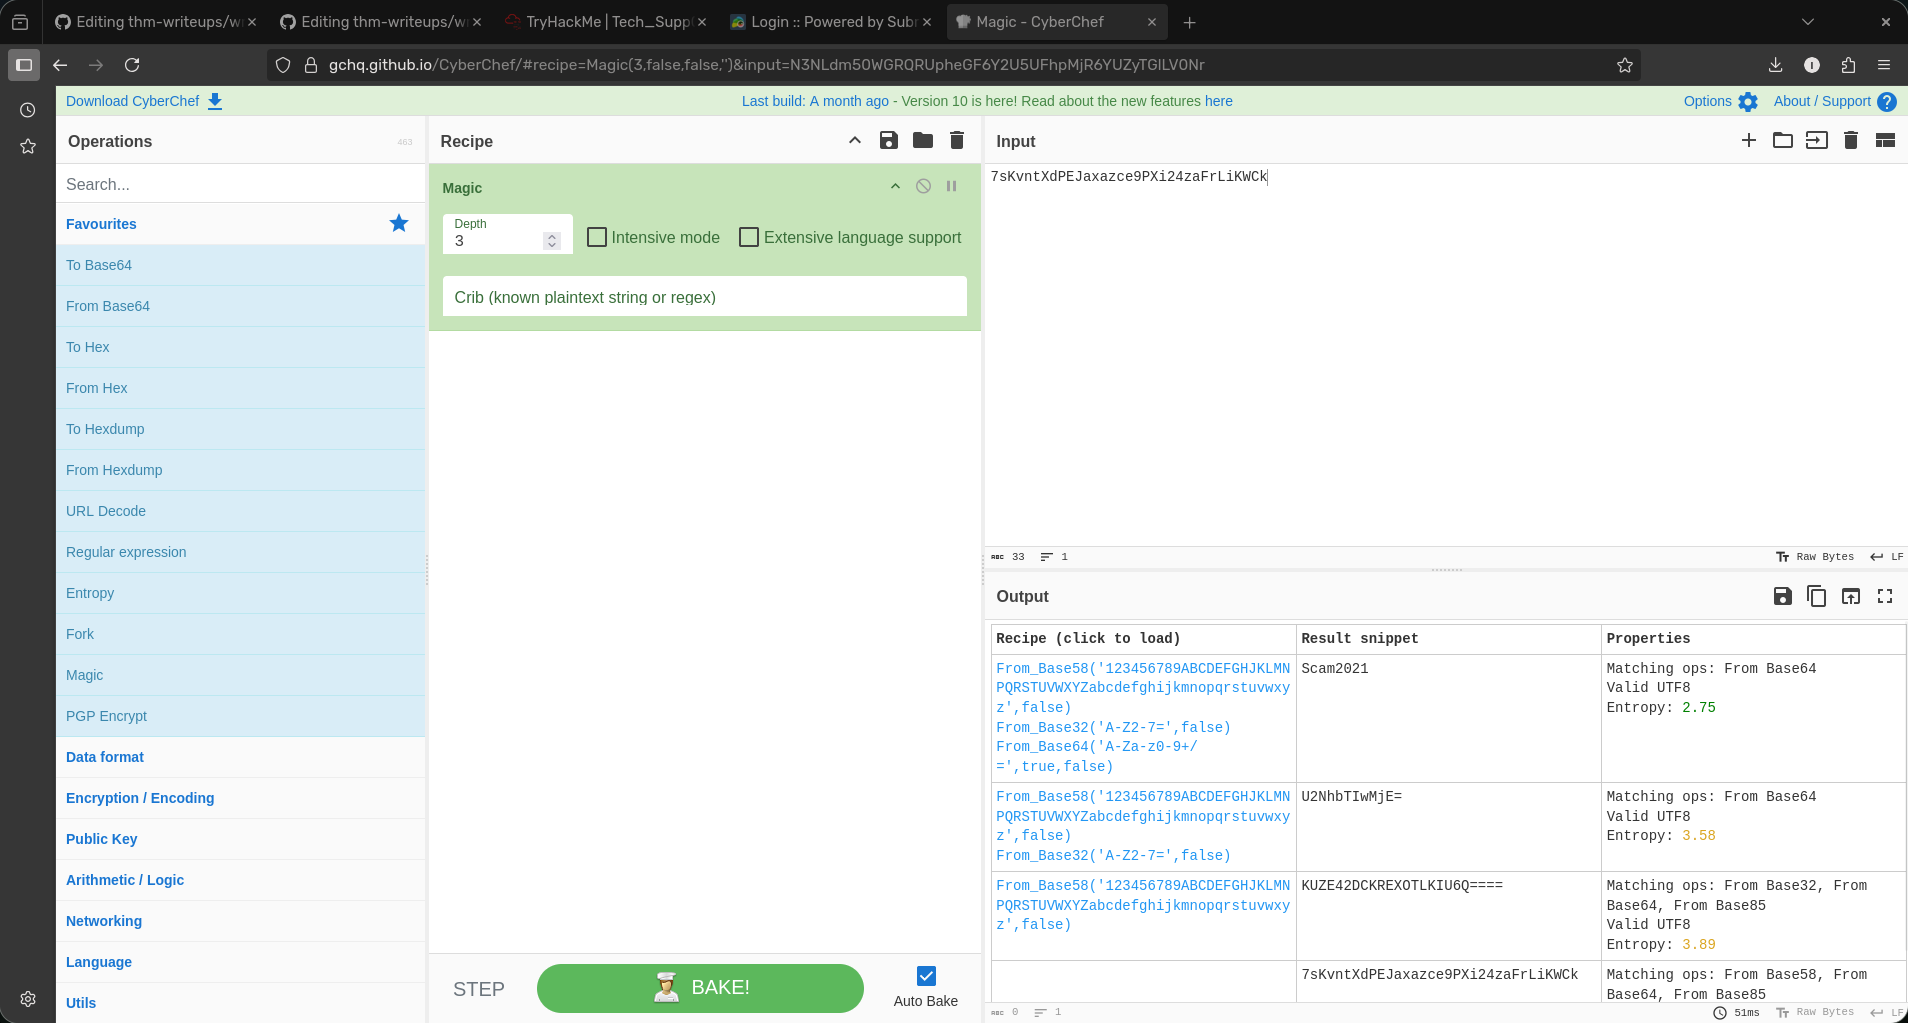Open browser application menu
The image size is (1908, 1023).
click(x=1884, y=65)
